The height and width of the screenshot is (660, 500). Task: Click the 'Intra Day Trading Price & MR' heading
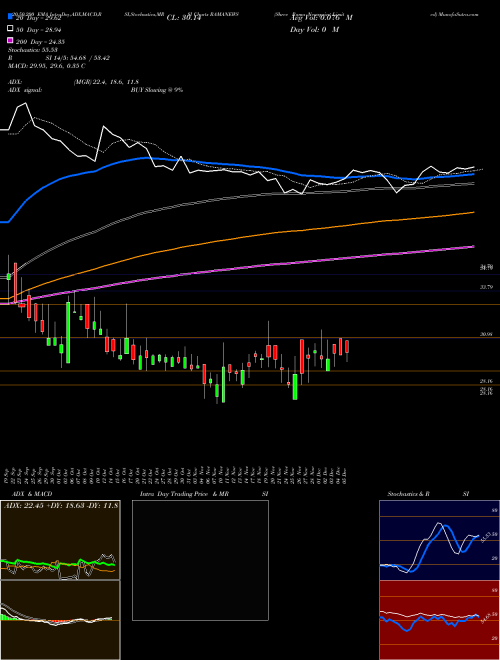click(x=184, y=494)
